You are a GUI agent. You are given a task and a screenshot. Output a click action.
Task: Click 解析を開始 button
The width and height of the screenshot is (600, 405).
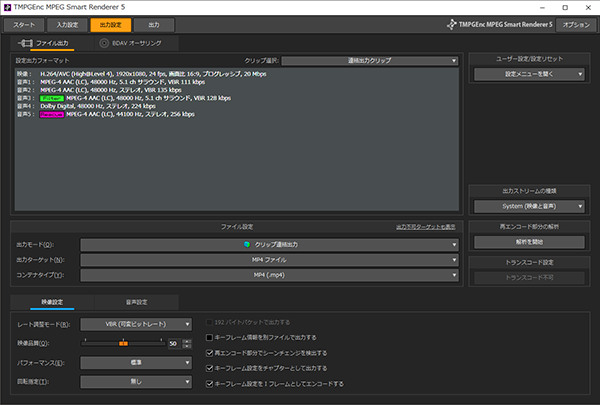[x=529, y=242]
